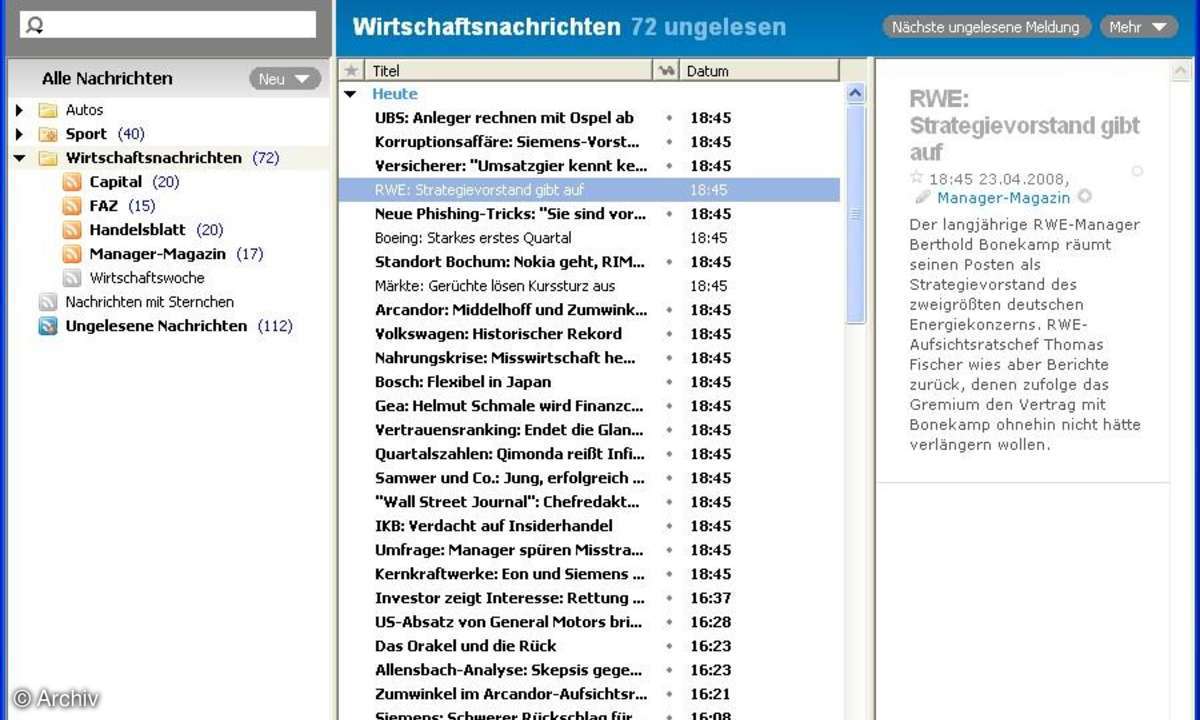This screenshot has height=720, width=1200.
Task: Click the round icon after Manager-Magazin in preview
Action: pos(1084,197)
